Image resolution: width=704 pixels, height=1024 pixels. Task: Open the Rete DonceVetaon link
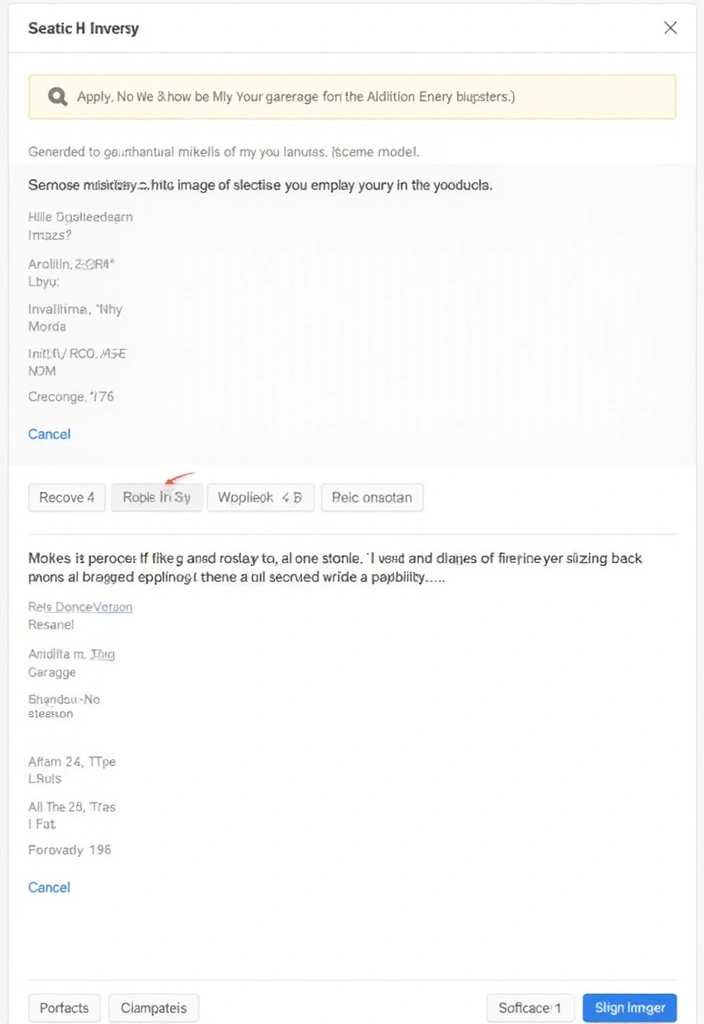[80, 607]
